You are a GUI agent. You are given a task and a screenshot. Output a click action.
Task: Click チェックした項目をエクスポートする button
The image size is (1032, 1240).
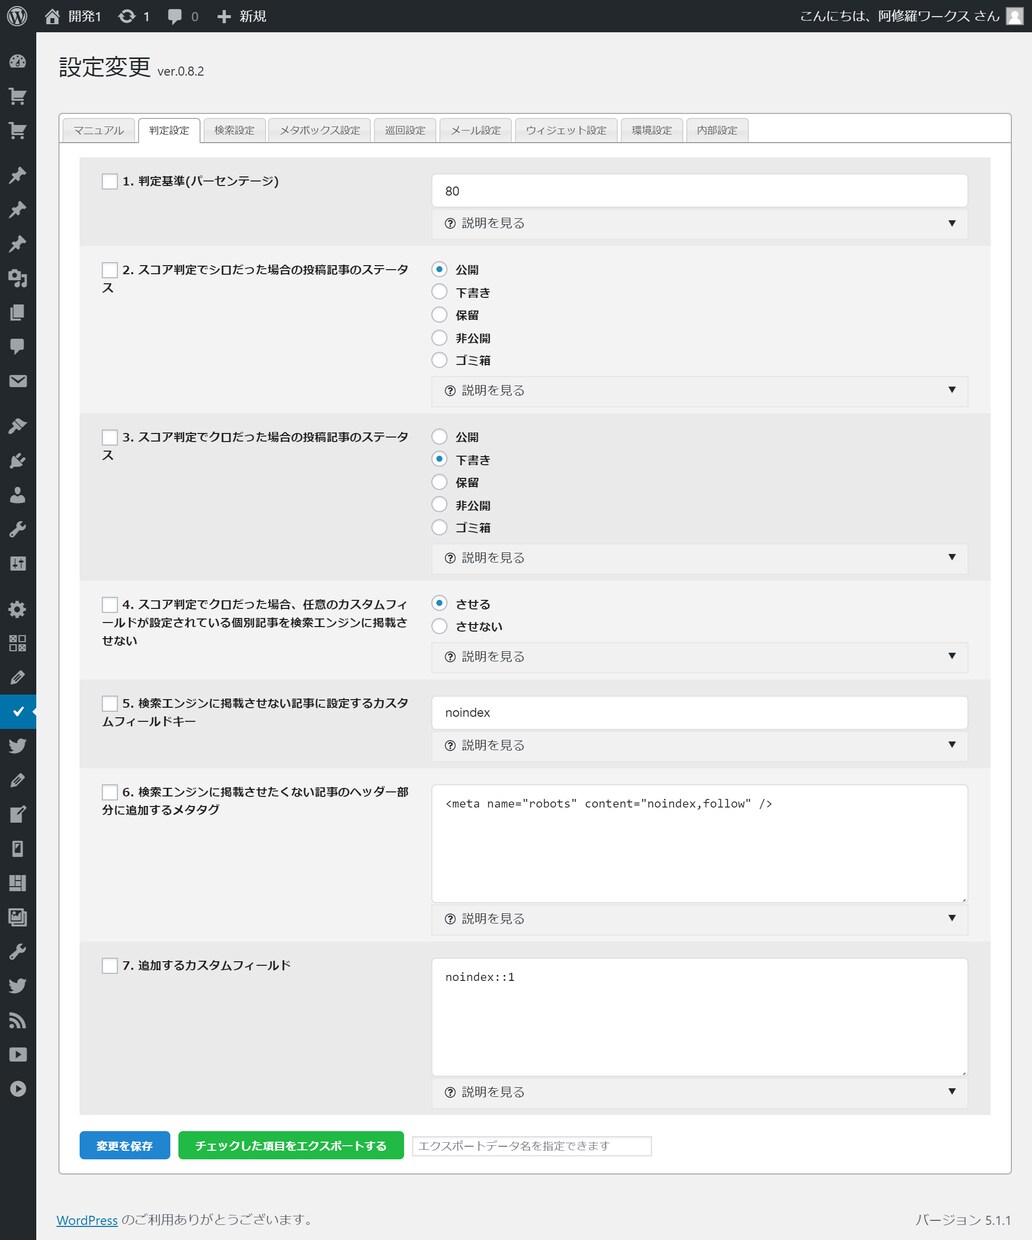(x=291, y=1146)
